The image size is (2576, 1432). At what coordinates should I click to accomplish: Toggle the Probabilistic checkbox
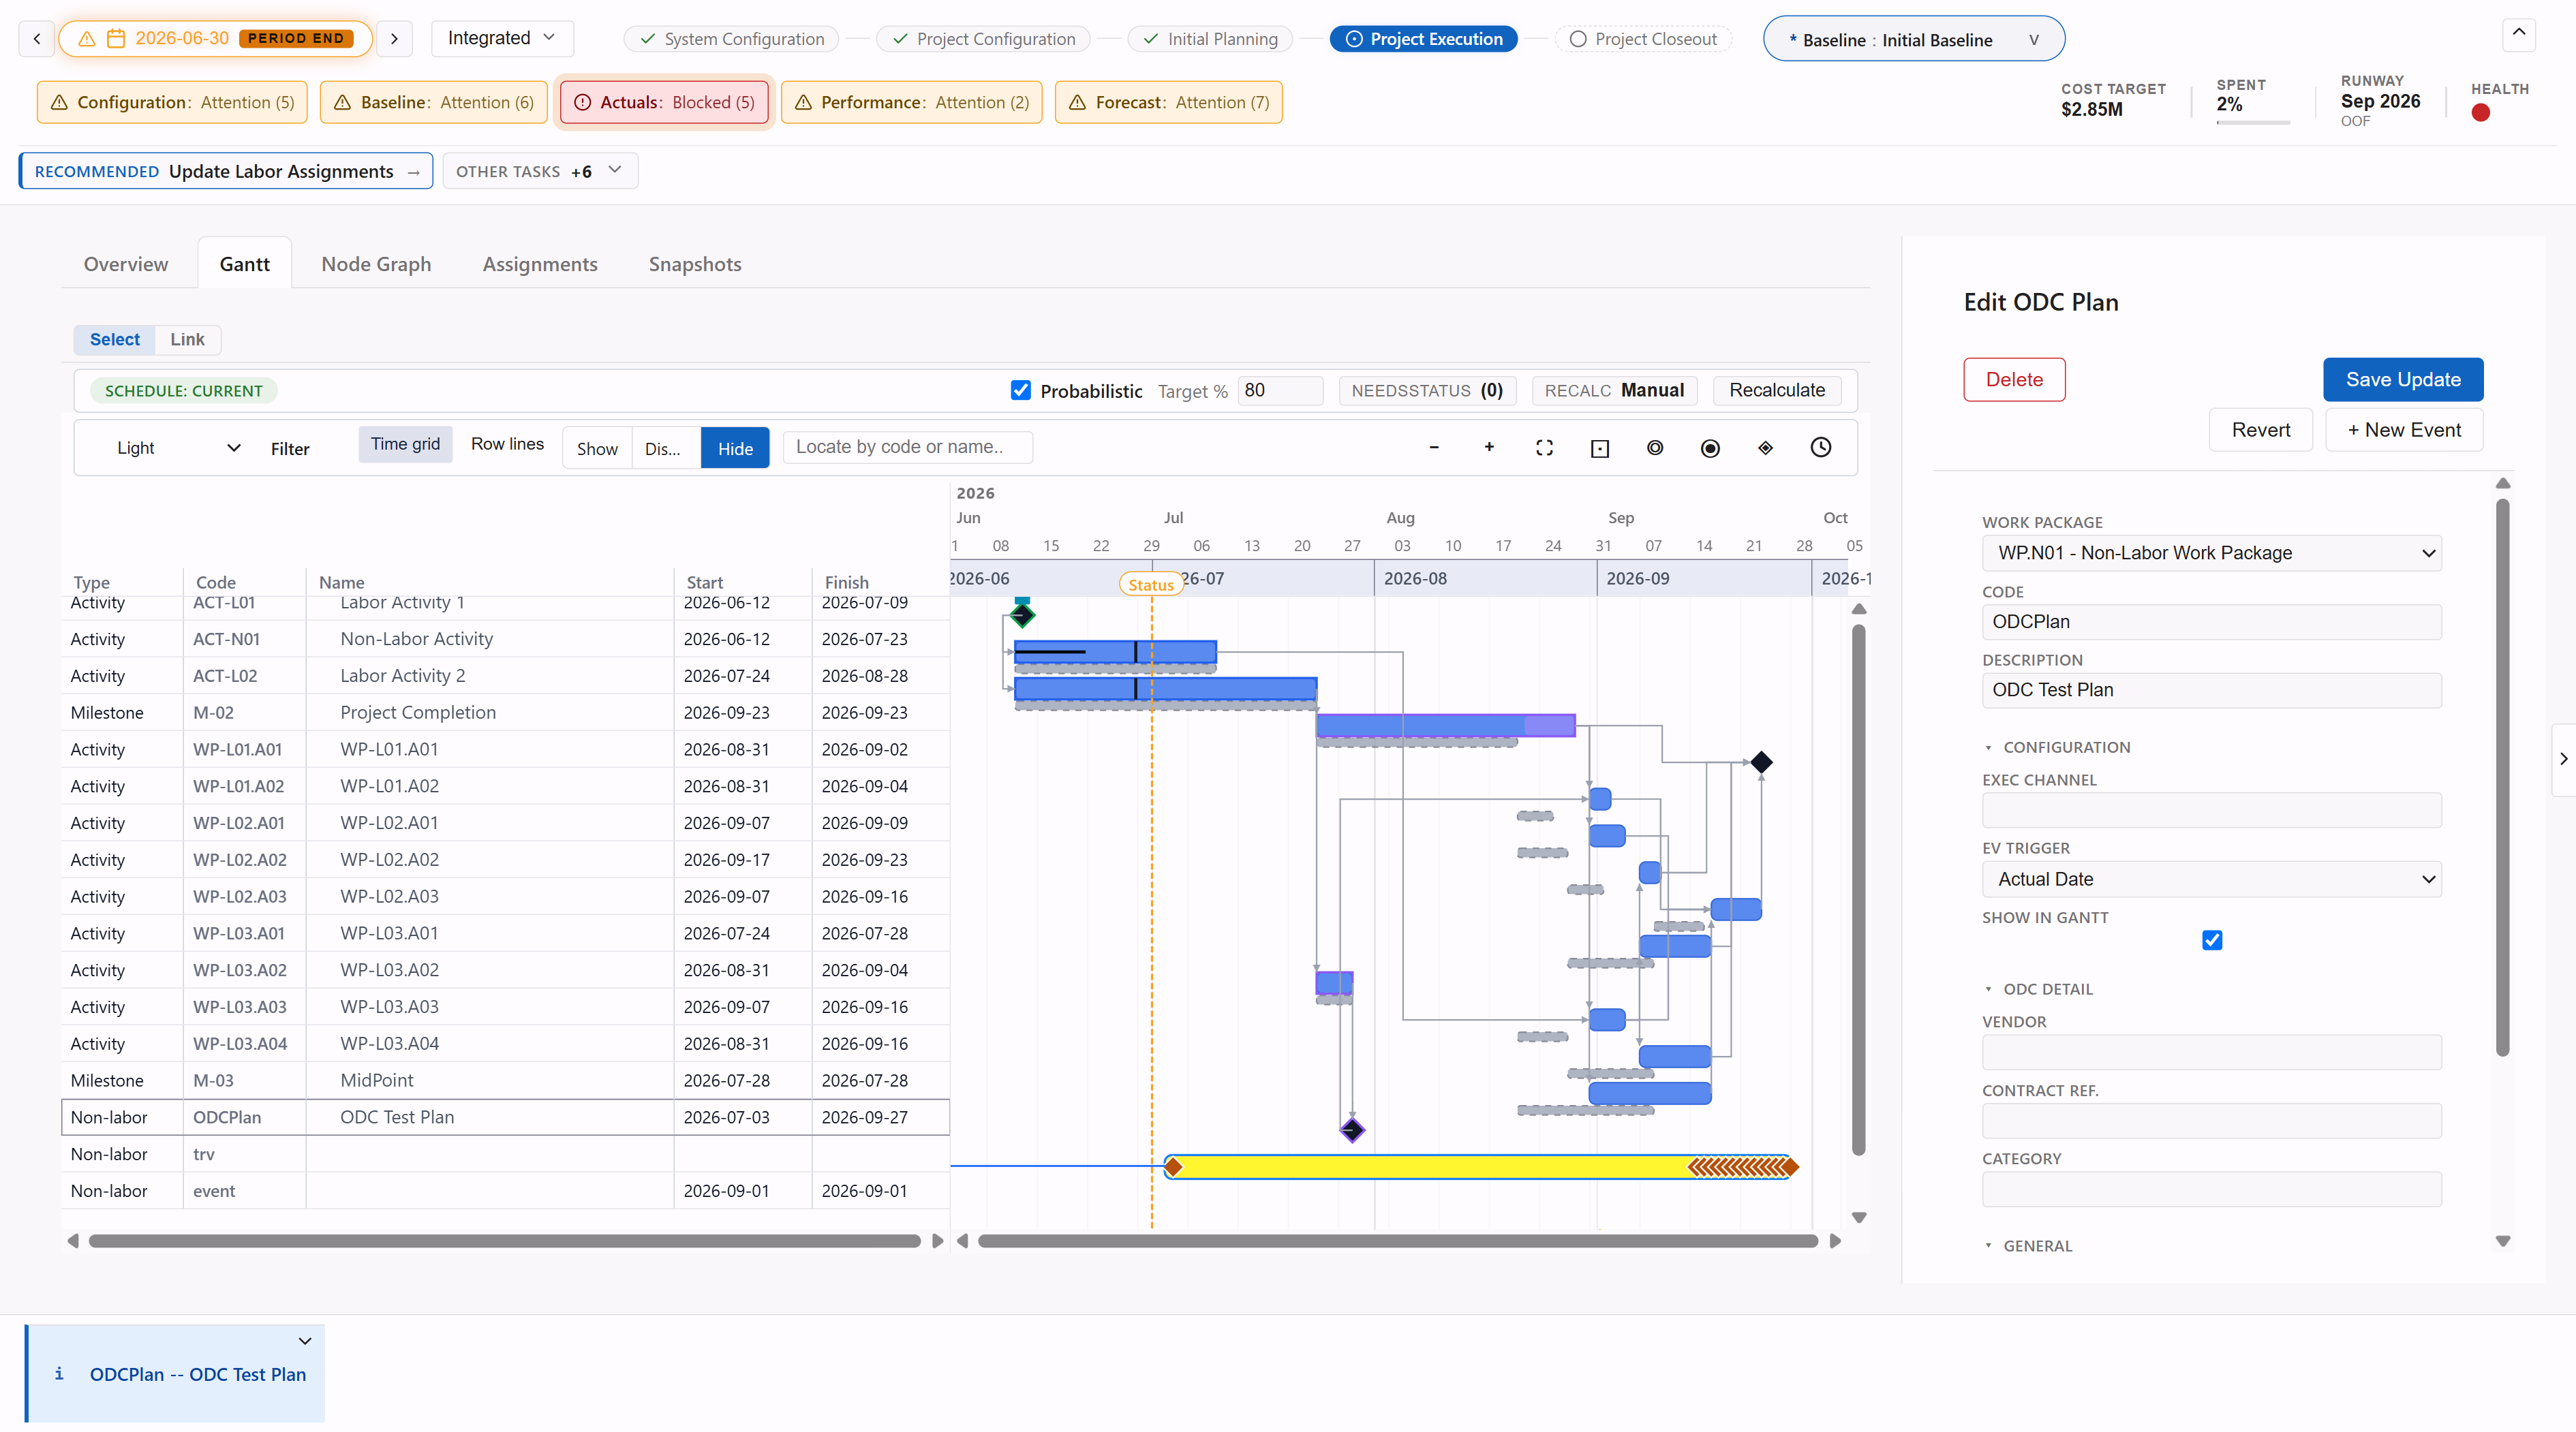1020,390
